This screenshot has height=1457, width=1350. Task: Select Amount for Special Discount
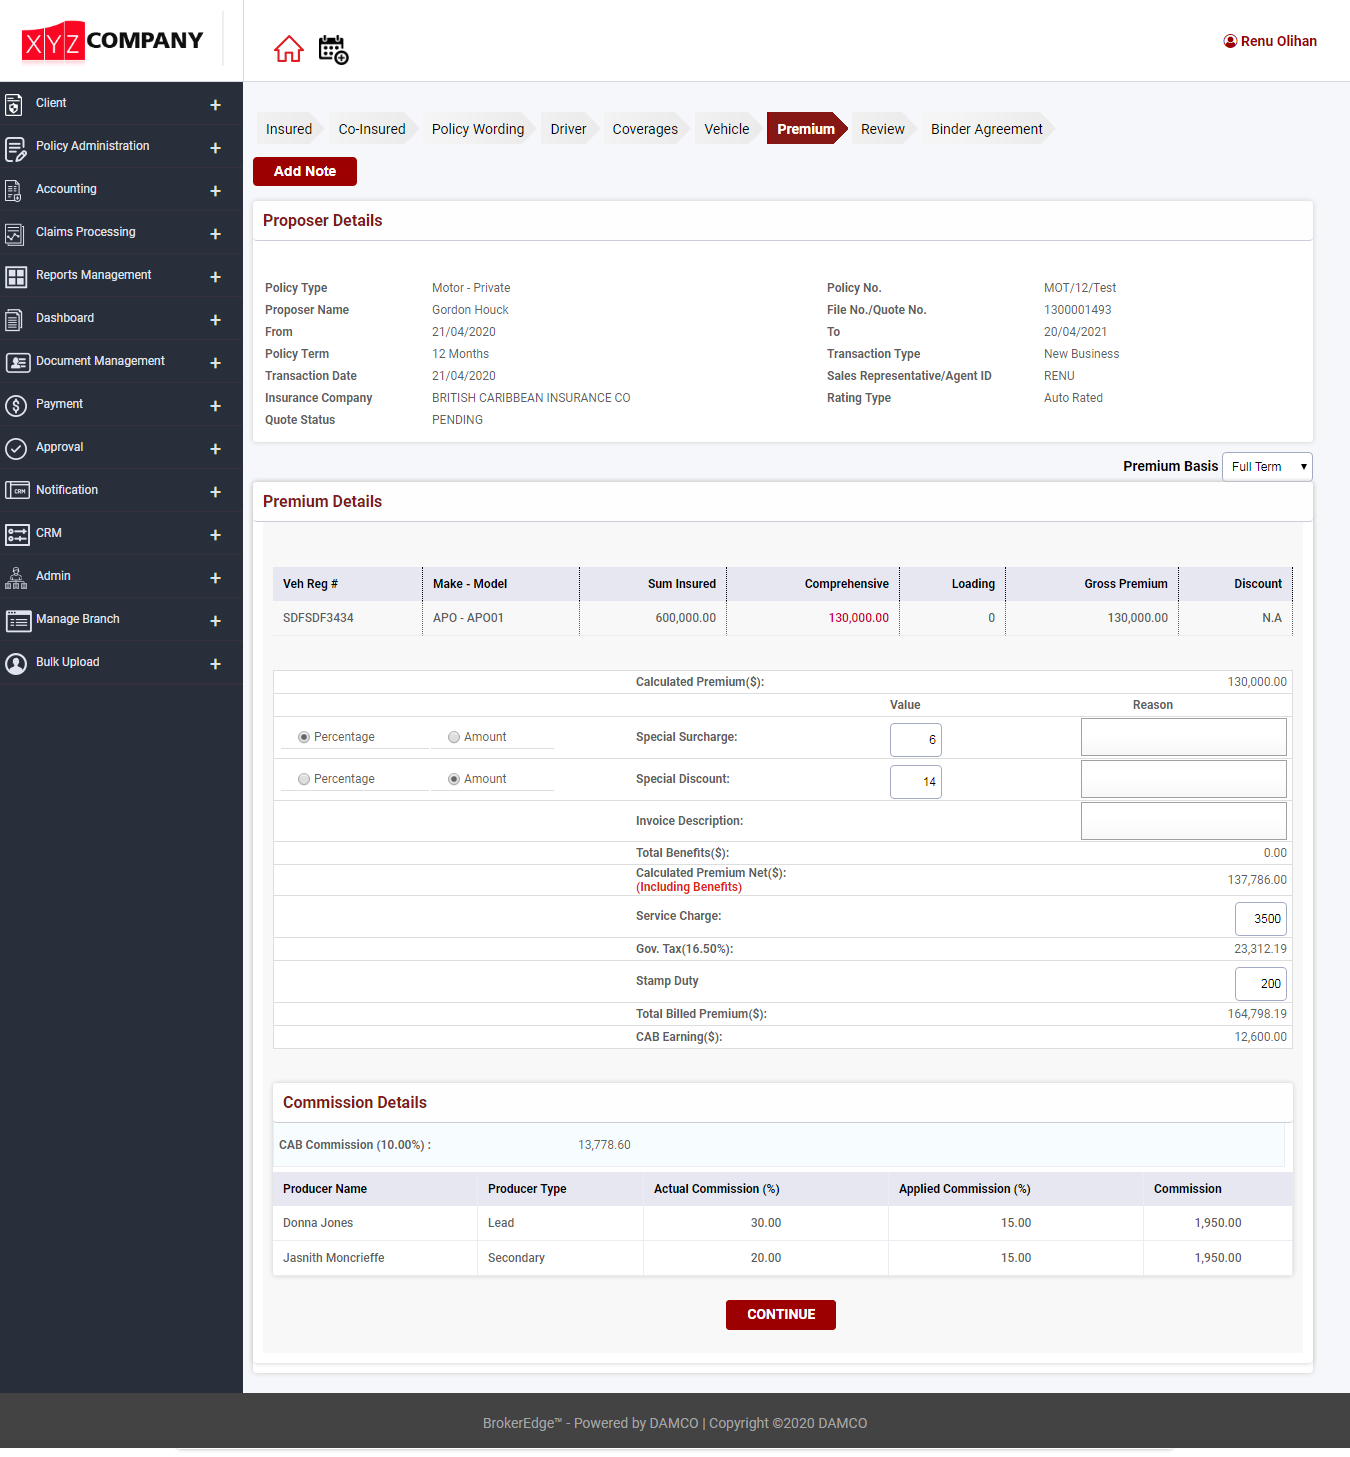pyautogui.click(x=454, y=779)
